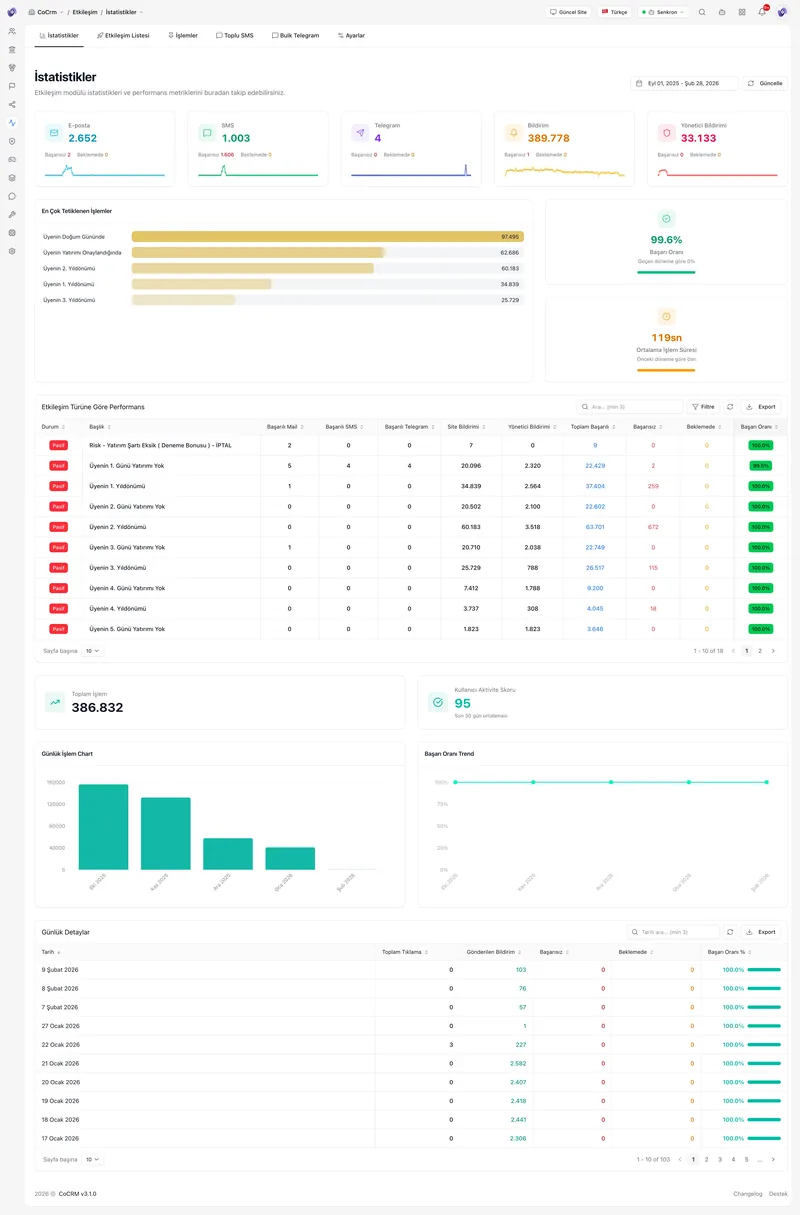Image resolution: width=800 pixels, height=1215 pixels.
Task: Open the chat bubble sidebar icon
Action: [12, 196]
